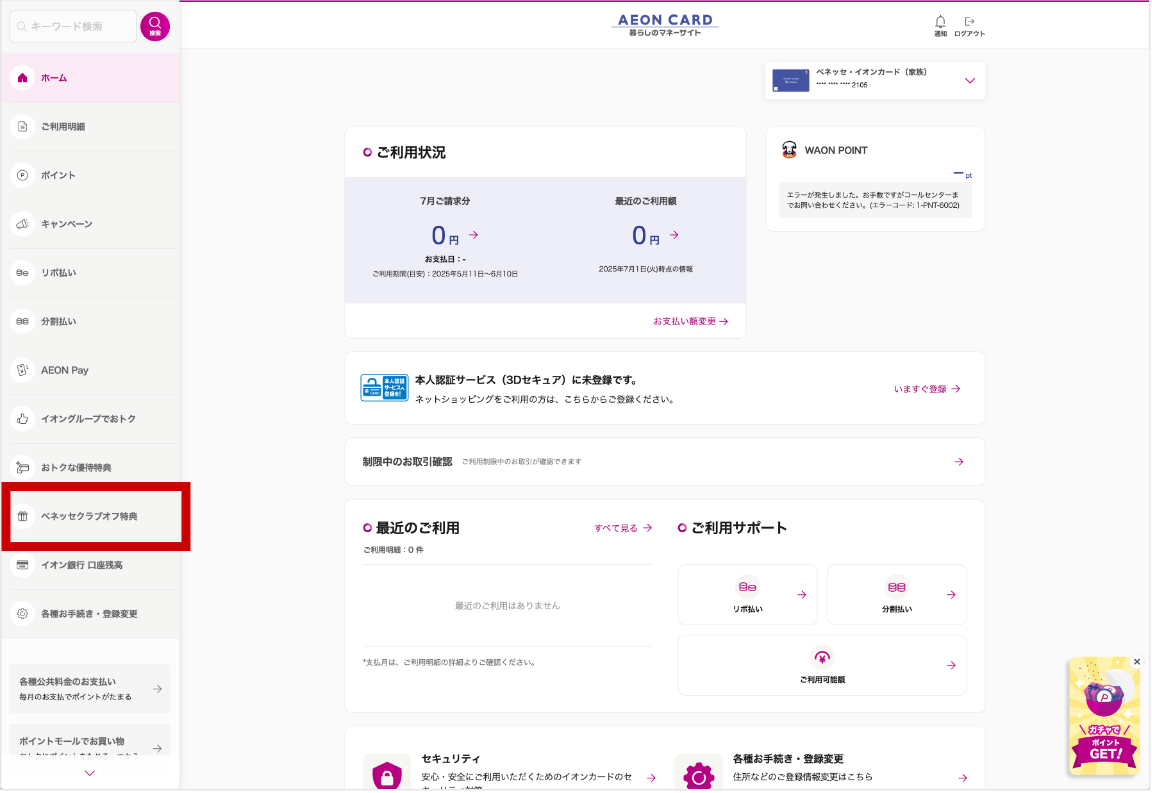Click the statement document icon
The image size is (1152, 793).
(x=23, y=126)
